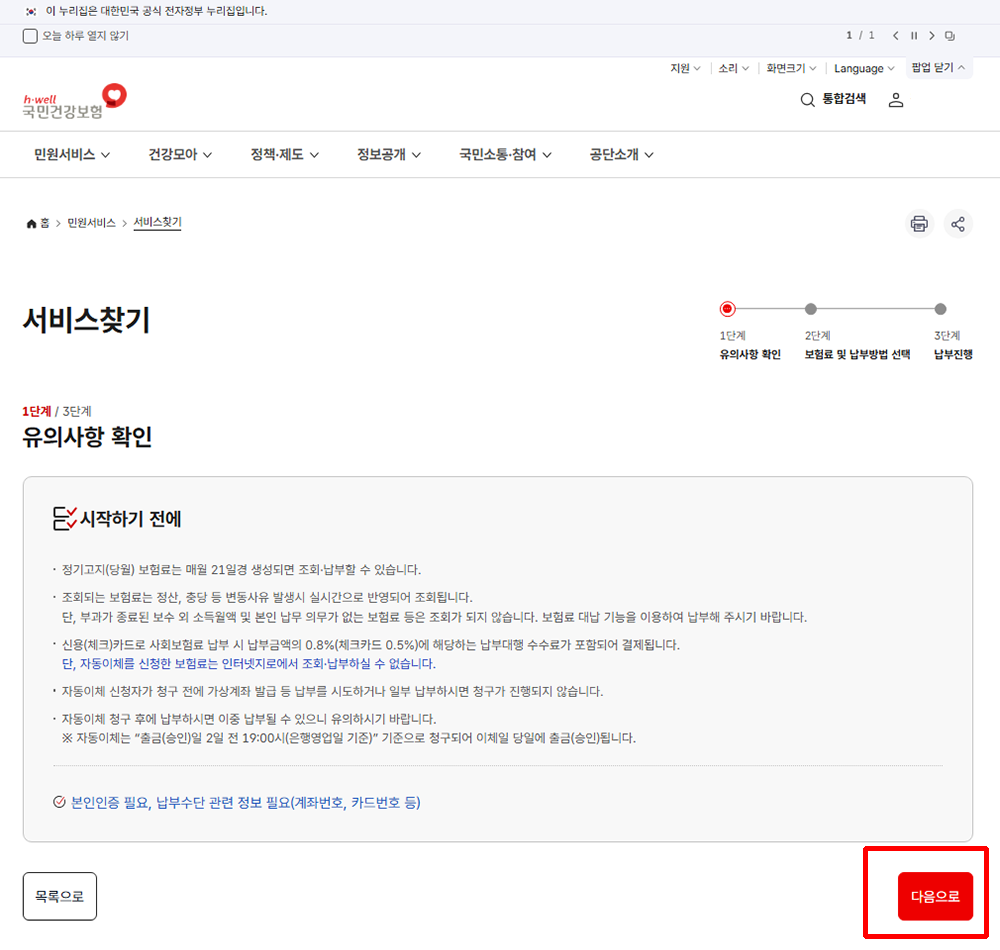Open banner in new window via copy icon
Image resolution: width=1000 pixels, height=950 pixels.
pyautogui.click(x=949, y=34)
